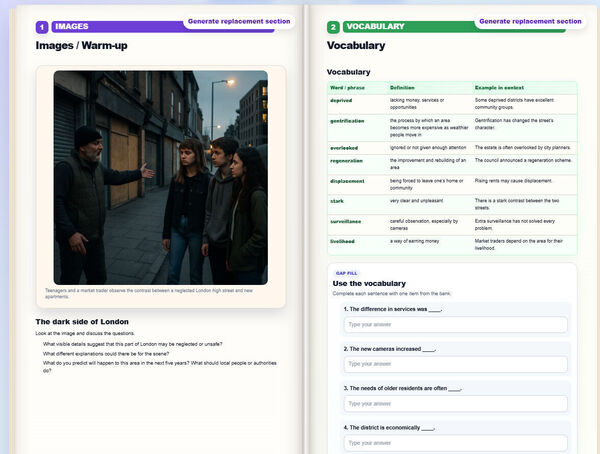Image resolution: width=600 pixels, height=454 pixels.
Task: Select the word 'regeneration' in vocabulary table
Action: click(346, 161)
